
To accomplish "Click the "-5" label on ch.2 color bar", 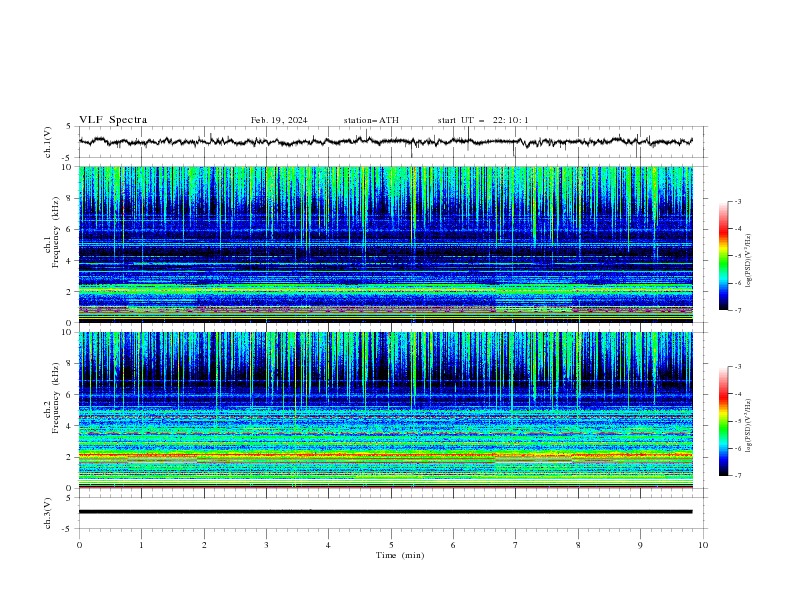I will pos(737,421).
